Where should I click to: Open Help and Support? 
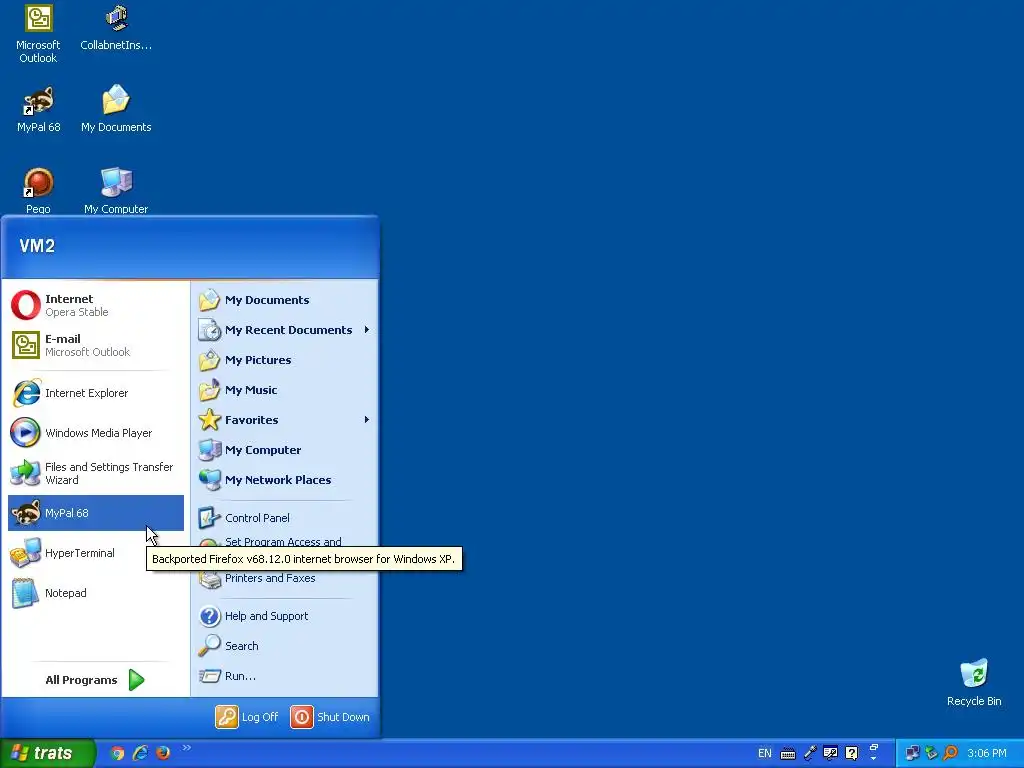click(284, 616)
